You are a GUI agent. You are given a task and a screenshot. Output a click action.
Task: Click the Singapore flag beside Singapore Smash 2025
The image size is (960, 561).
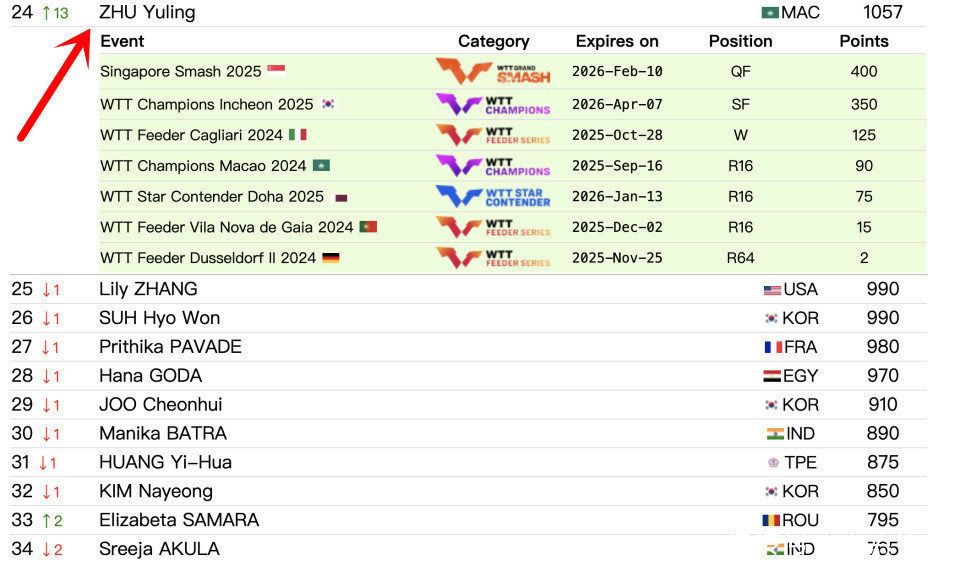[276, 71]
